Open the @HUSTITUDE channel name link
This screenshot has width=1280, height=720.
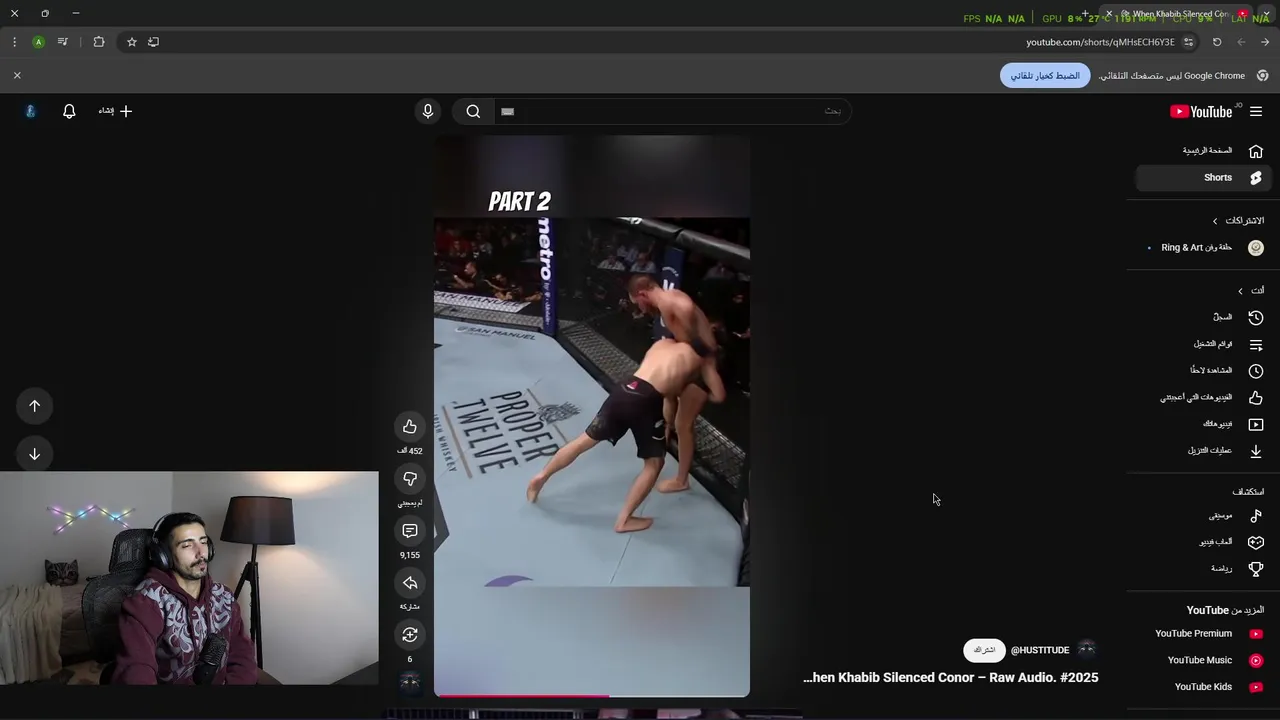(x=1040, y=651)
